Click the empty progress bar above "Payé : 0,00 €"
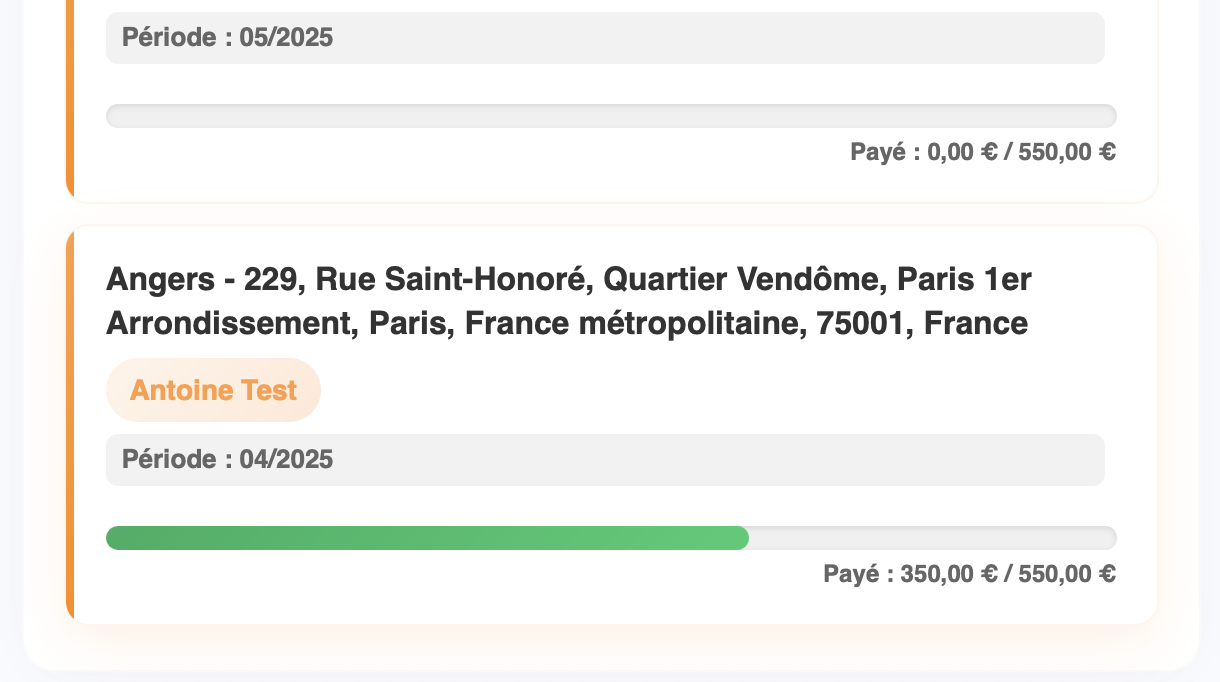Viewport: 1220px width, 682px height. click(611, 116)
